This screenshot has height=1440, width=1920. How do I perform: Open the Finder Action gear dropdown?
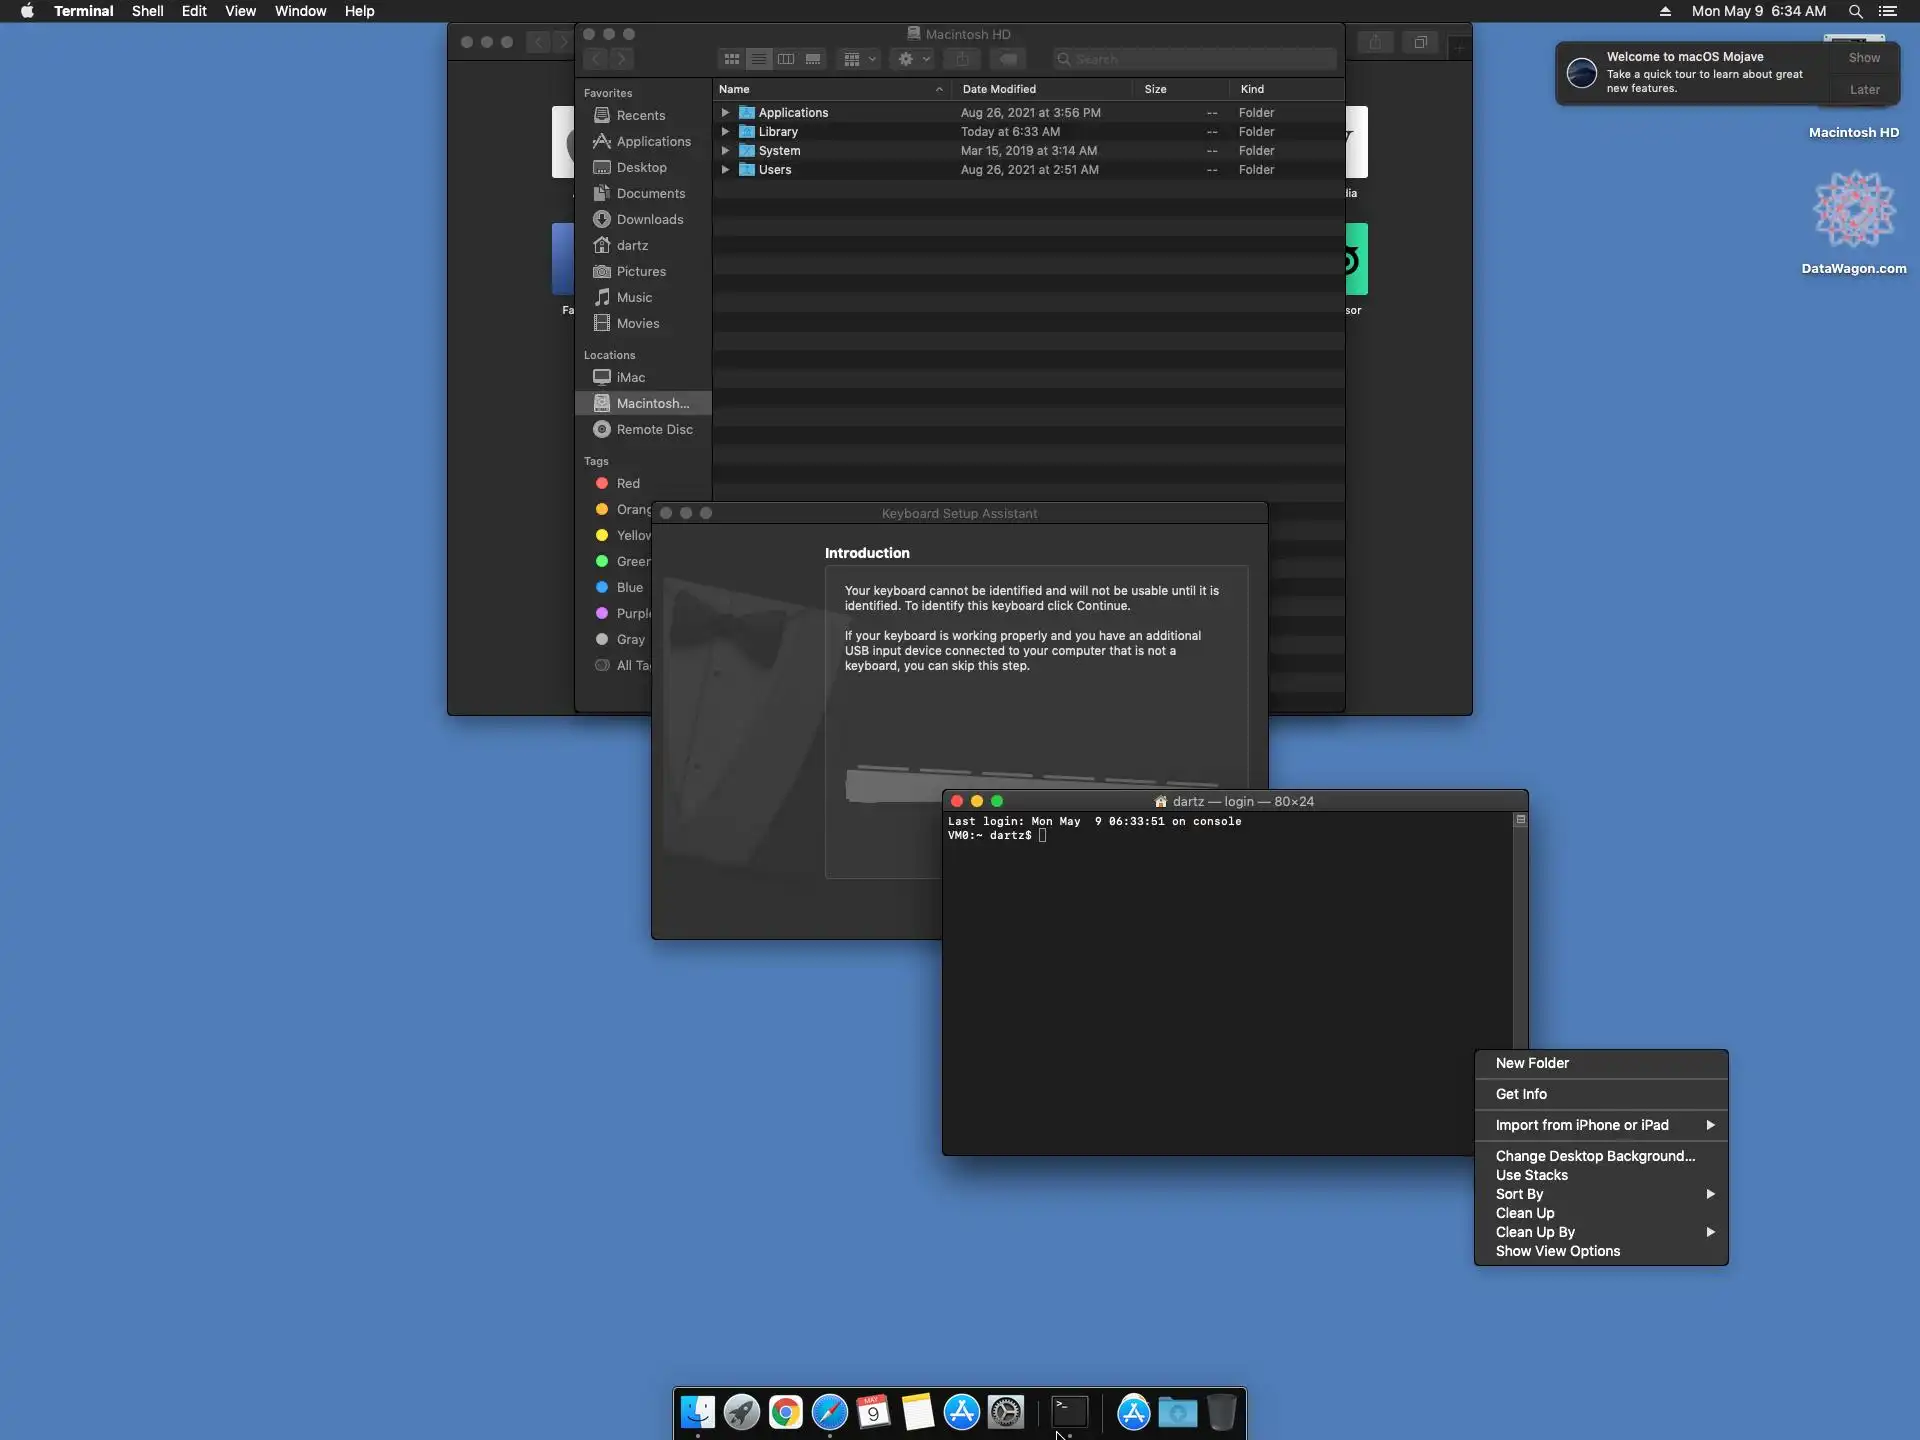point(913,59)
